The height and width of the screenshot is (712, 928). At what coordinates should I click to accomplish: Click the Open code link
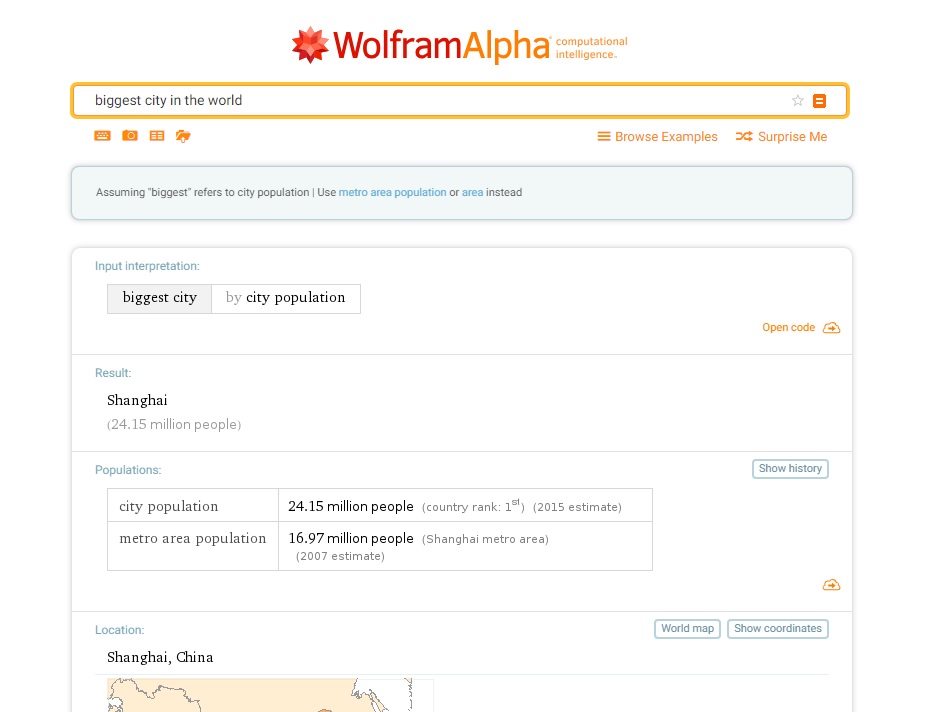(x=788, y=328)
